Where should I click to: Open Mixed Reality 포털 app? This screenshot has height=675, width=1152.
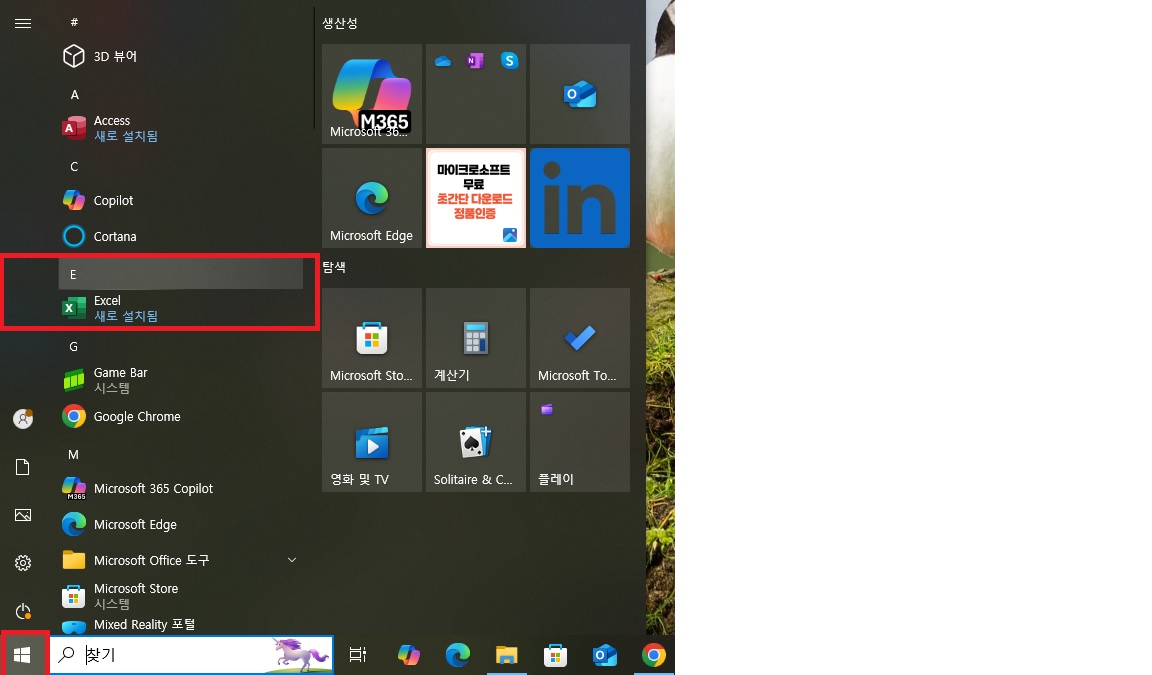(181, 625)
